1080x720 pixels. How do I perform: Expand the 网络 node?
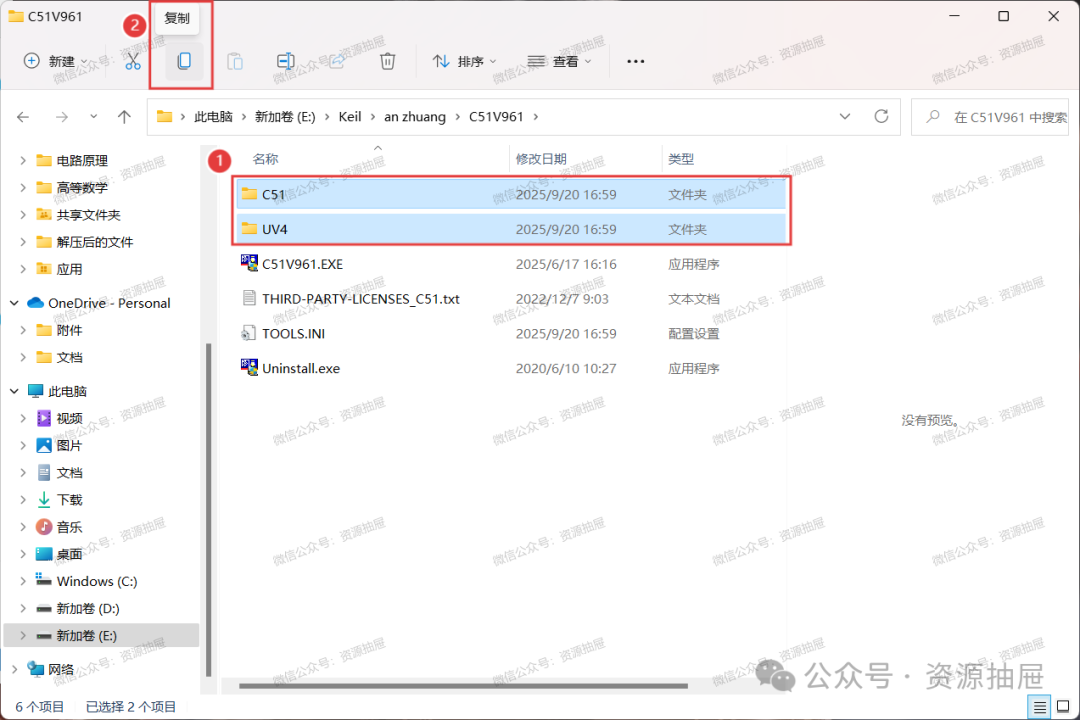coord(14,669)
